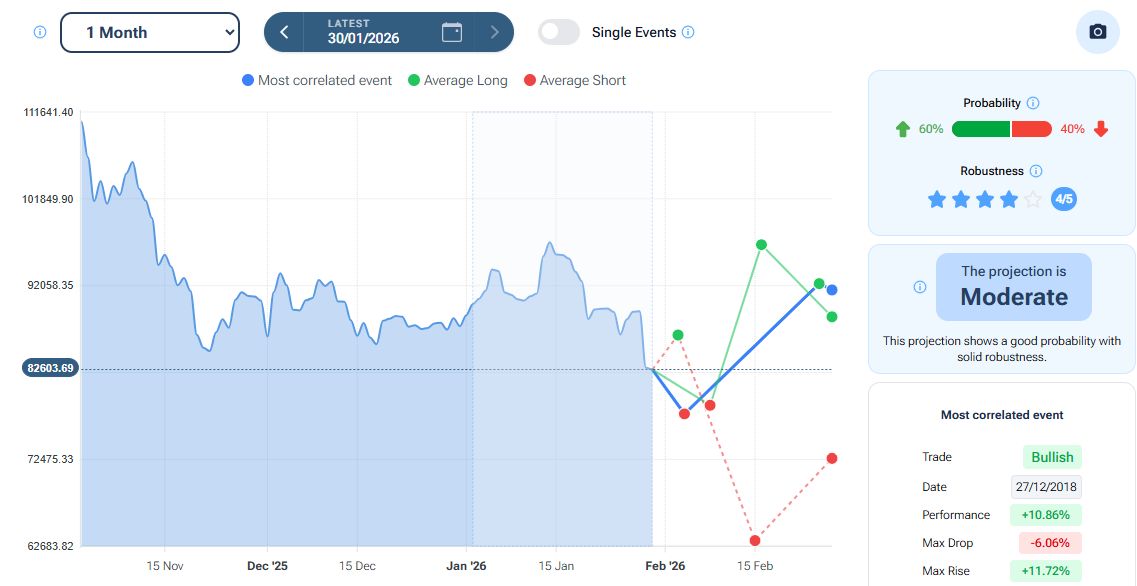Click the camera screenshot icon
The width and height of the screenshot is (1137, 586).
1097,32
